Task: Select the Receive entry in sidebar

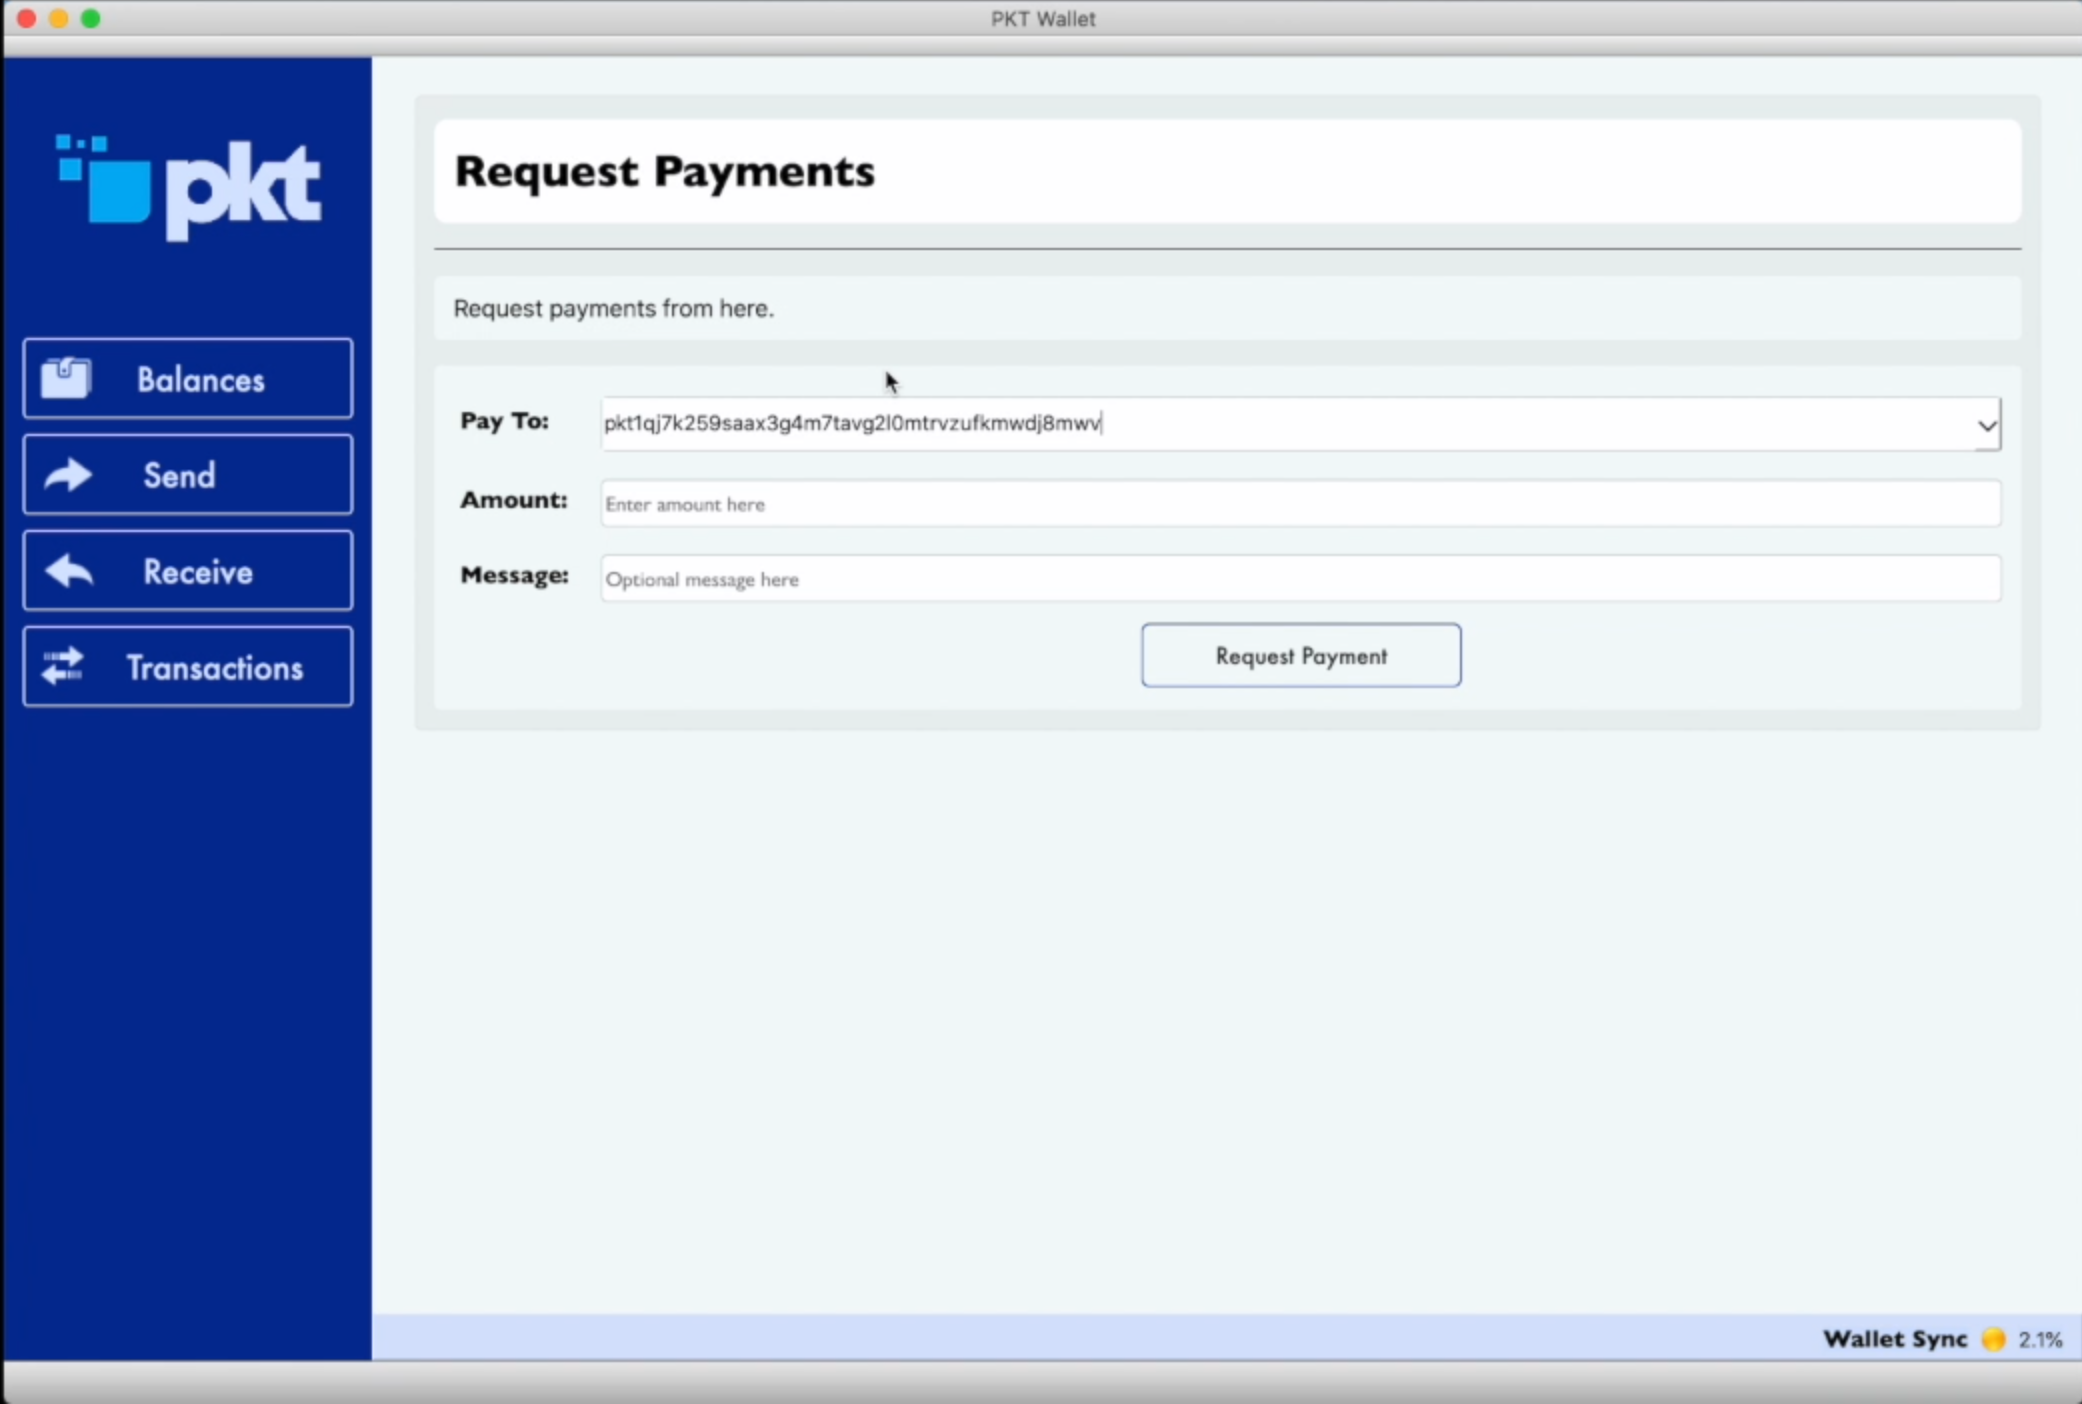Action: 186,570
